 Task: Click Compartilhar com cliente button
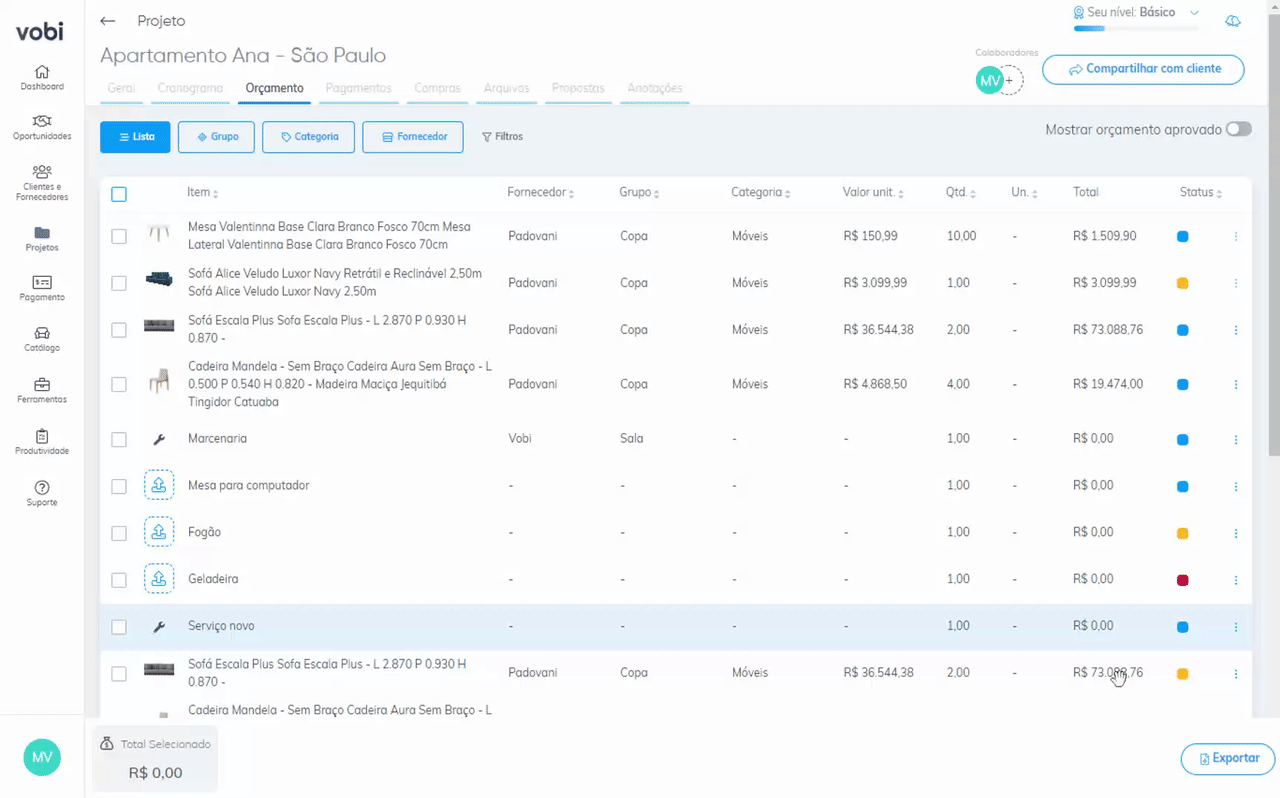coord(1143,69)
